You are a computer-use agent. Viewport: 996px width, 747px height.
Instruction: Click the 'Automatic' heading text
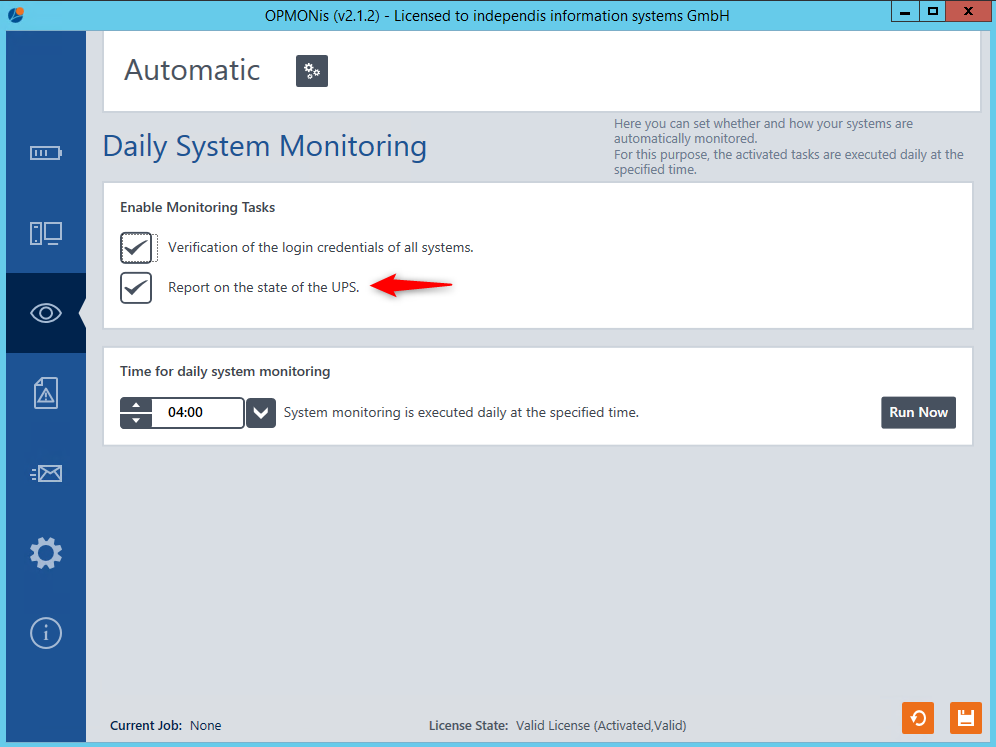click(192, 70)
